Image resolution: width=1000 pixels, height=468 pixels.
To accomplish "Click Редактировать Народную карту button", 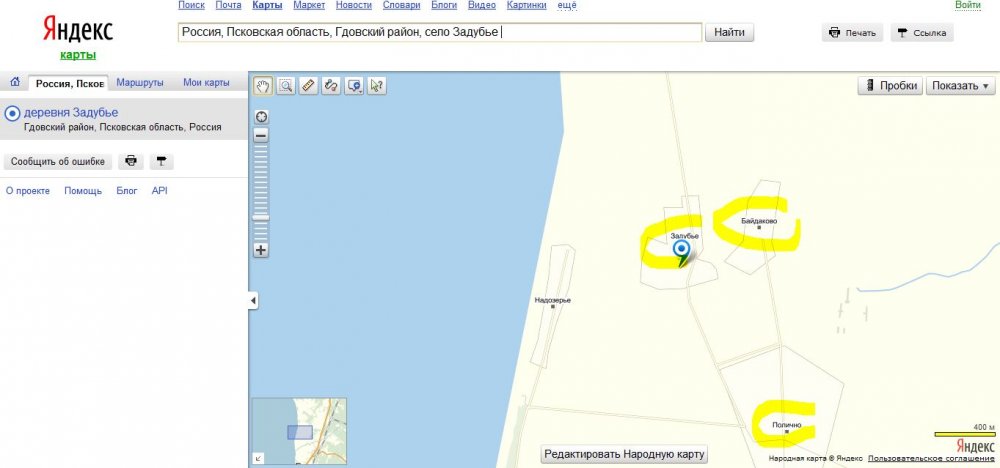I will coord(624,454).
